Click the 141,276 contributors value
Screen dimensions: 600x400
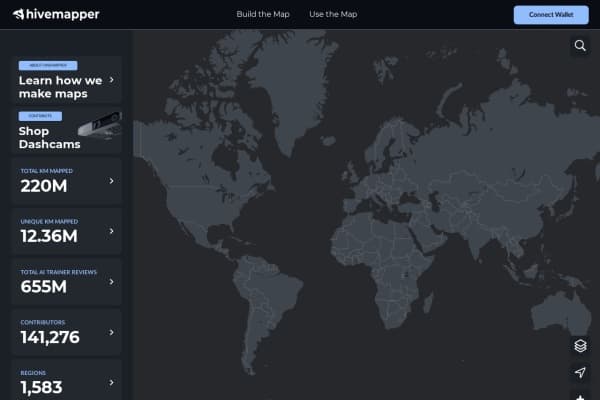coord(50,337)
